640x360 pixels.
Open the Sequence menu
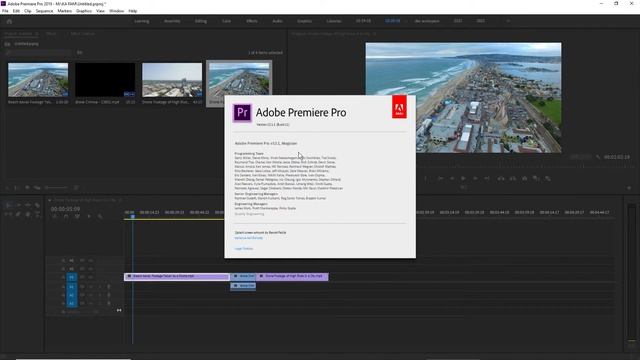44,11
